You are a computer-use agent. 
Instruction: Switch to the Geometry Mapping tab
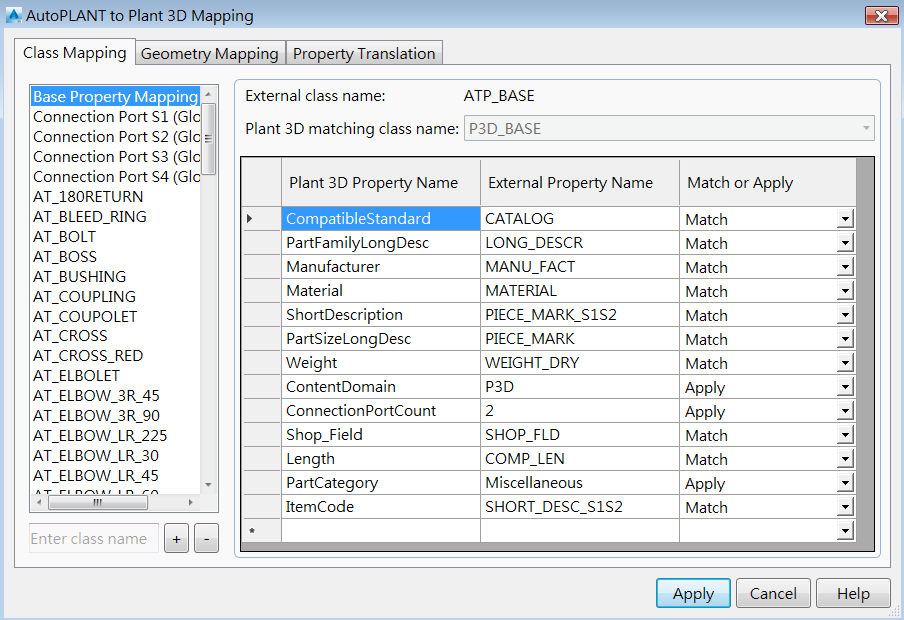(210, 53)
